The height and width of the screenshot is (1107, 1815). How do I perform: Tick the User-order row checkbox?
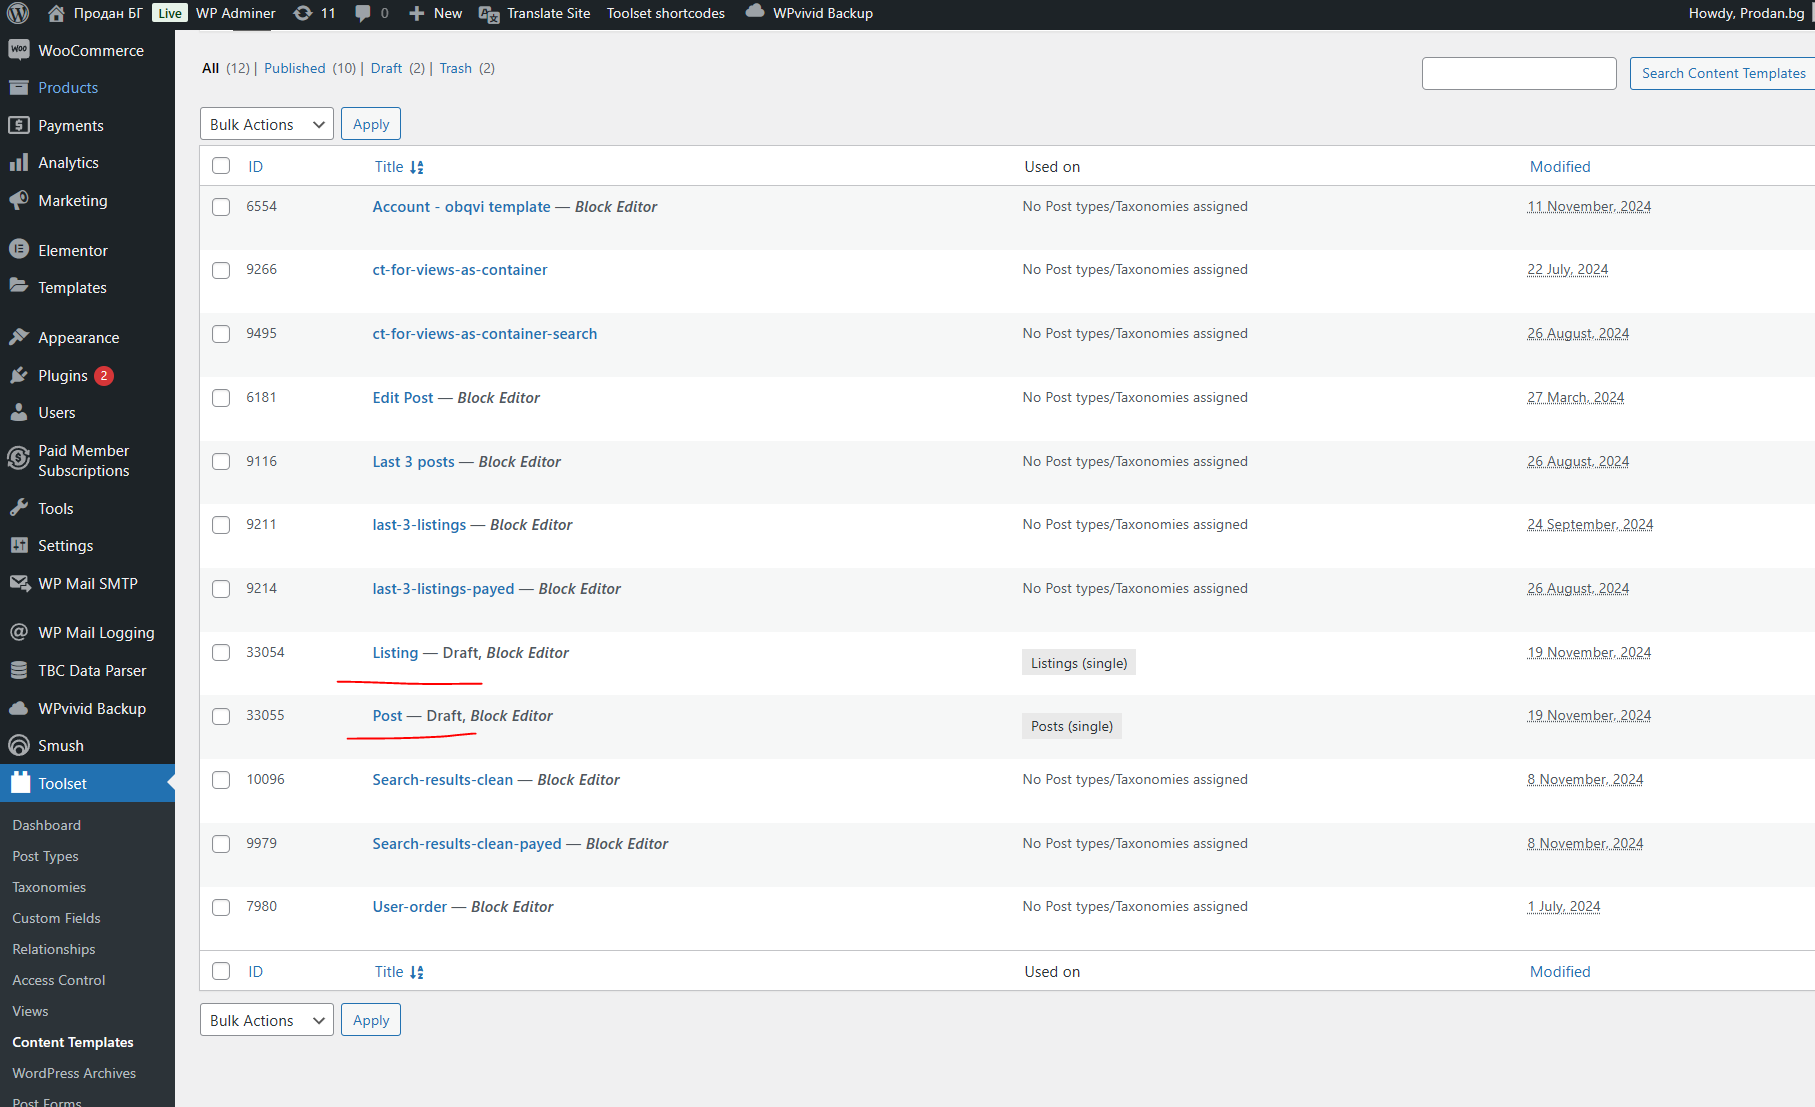tap(221, 907)
